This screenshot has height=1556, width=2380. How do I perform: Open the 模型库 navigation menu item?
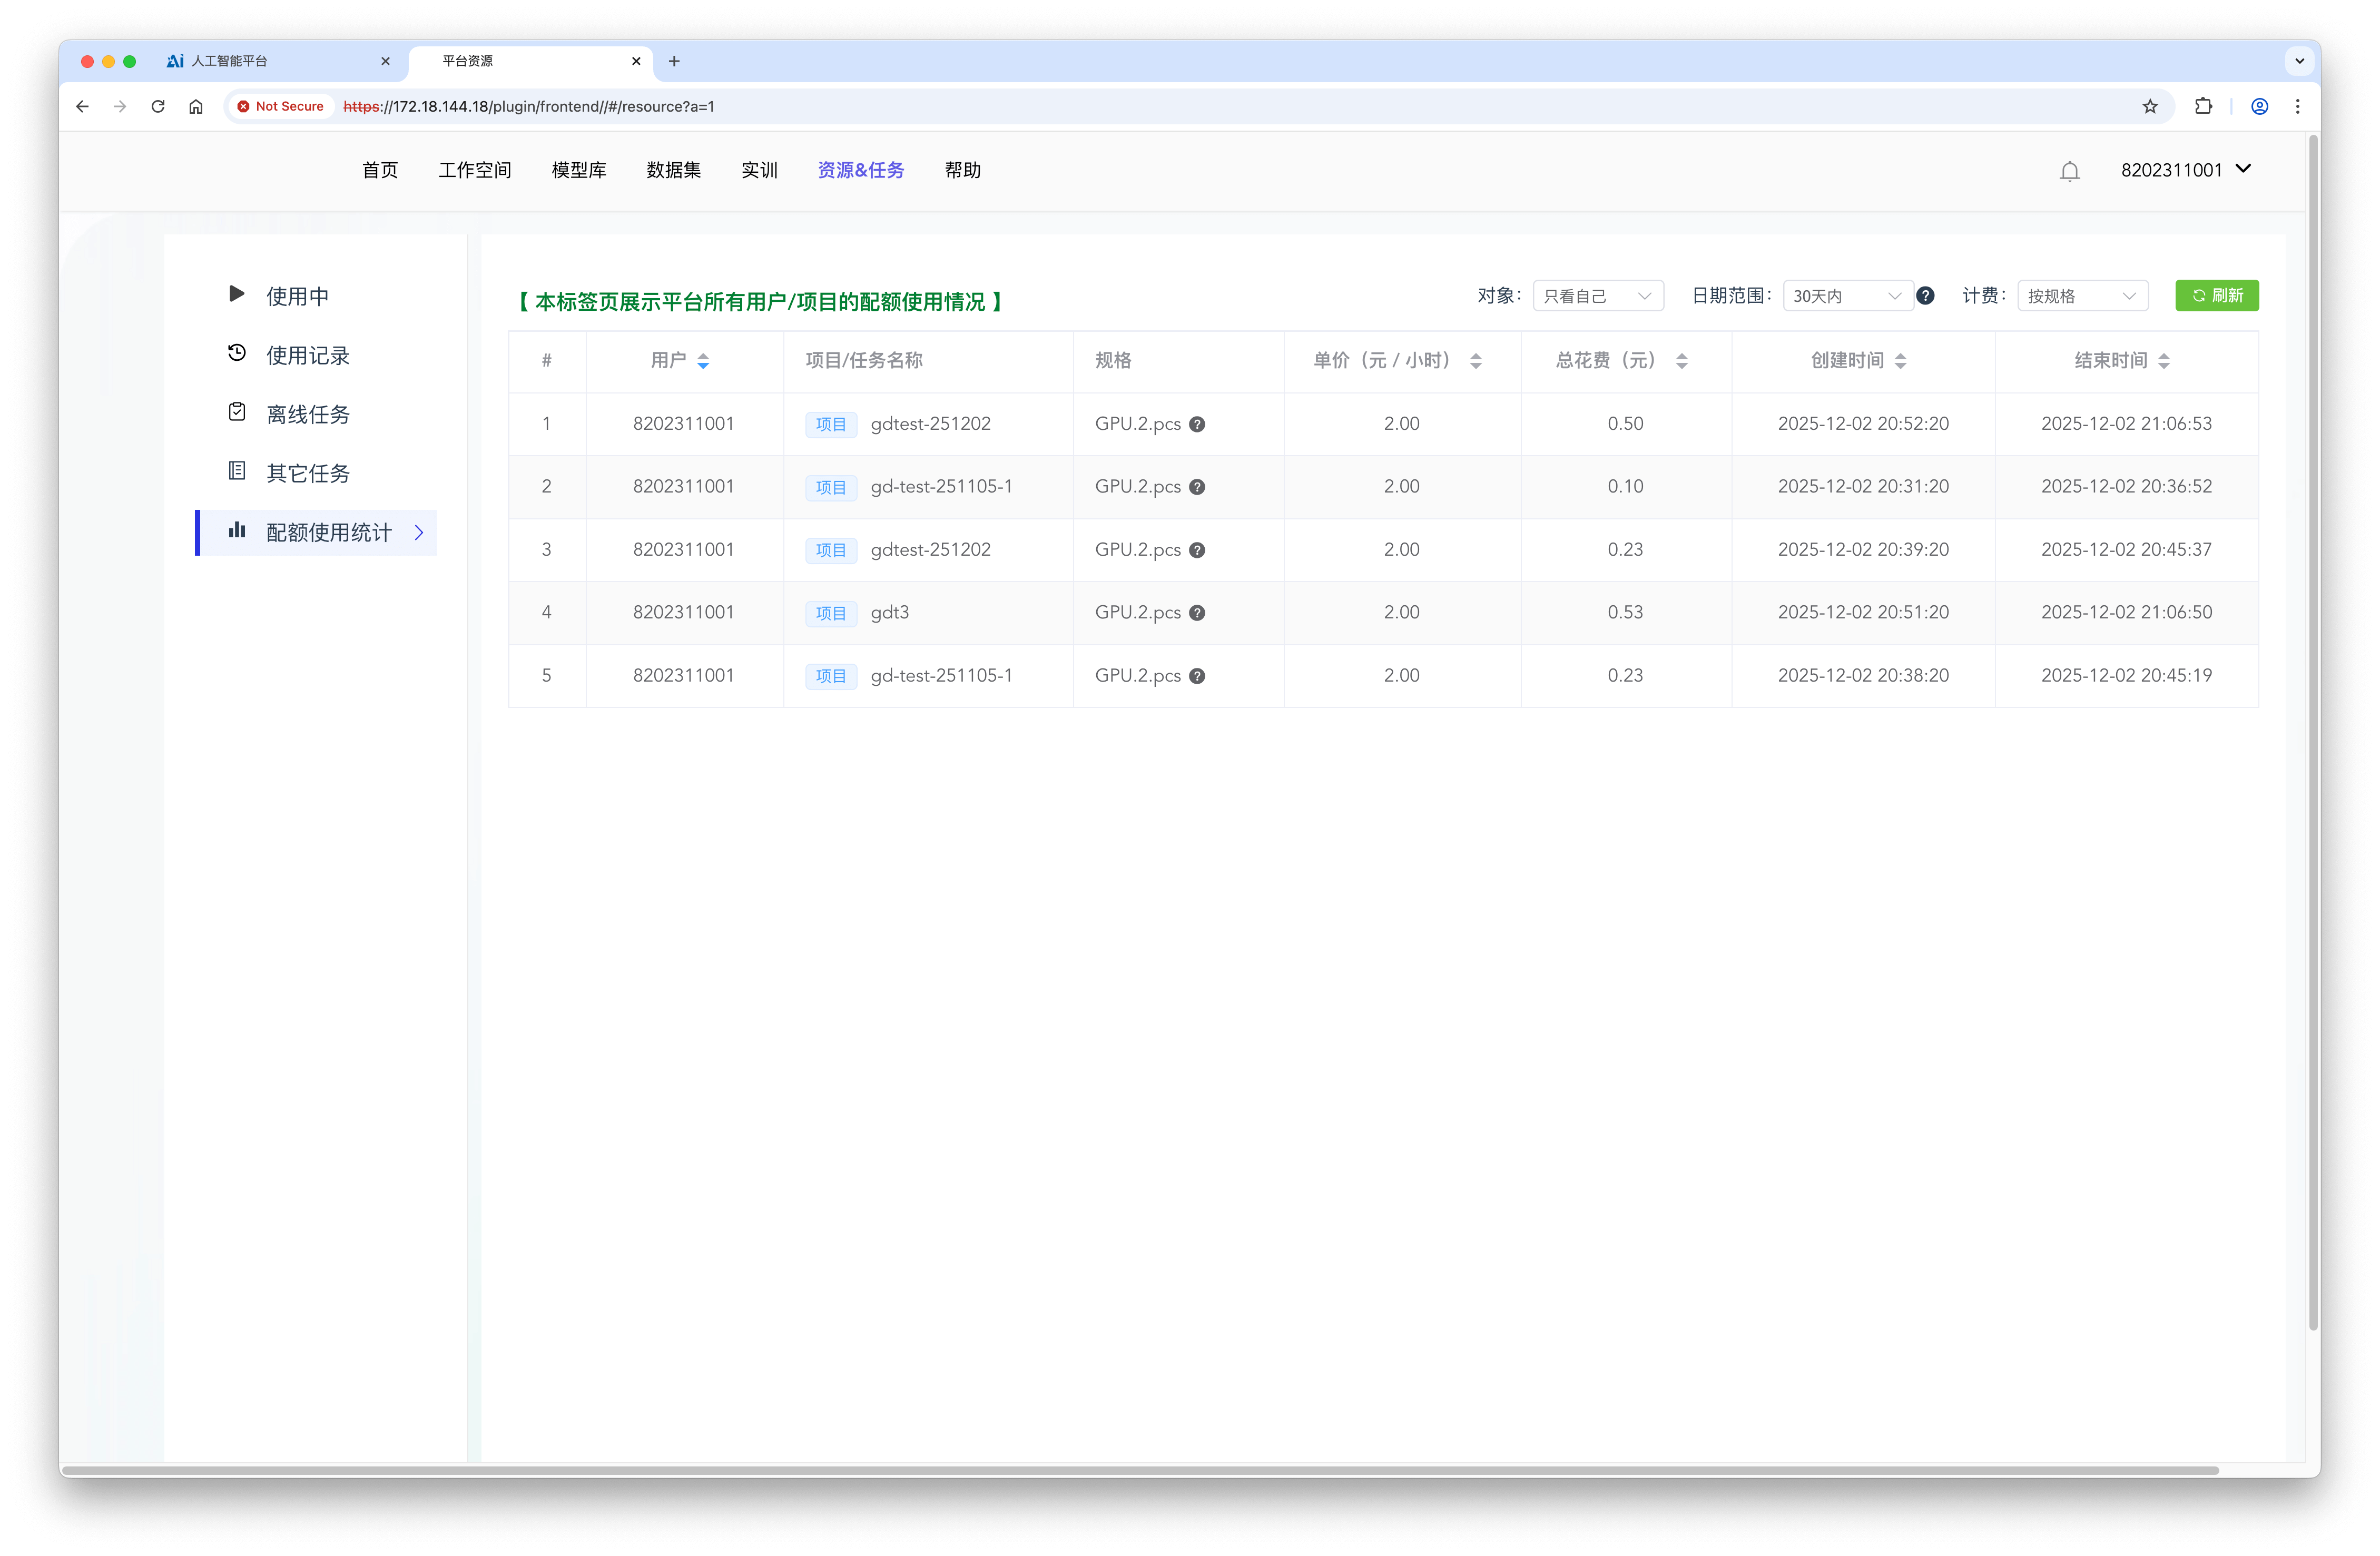coord(578,170)
